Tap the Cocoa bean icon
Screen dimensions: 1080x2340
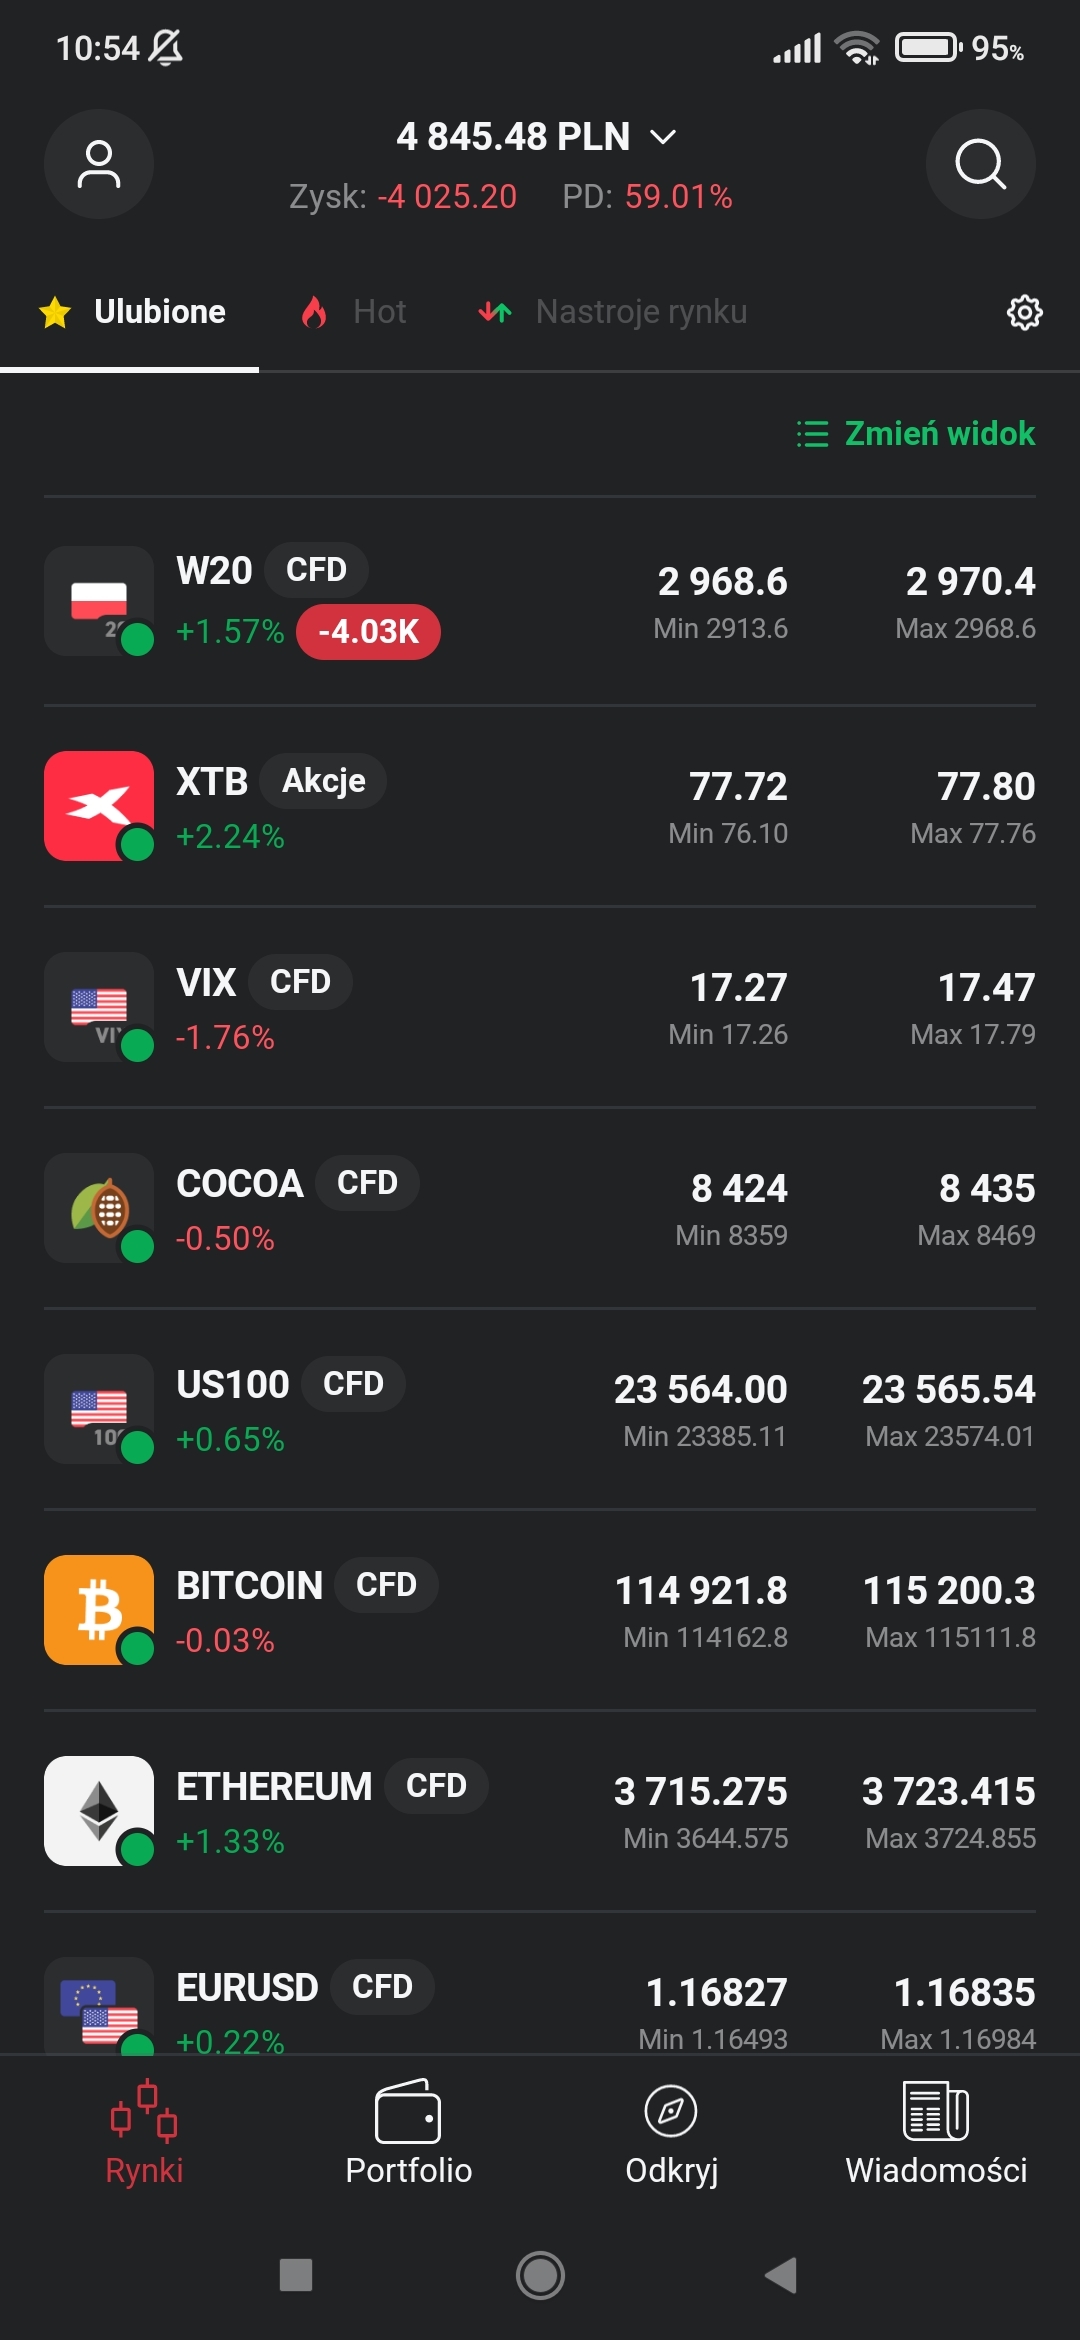tap(98, 1207)
